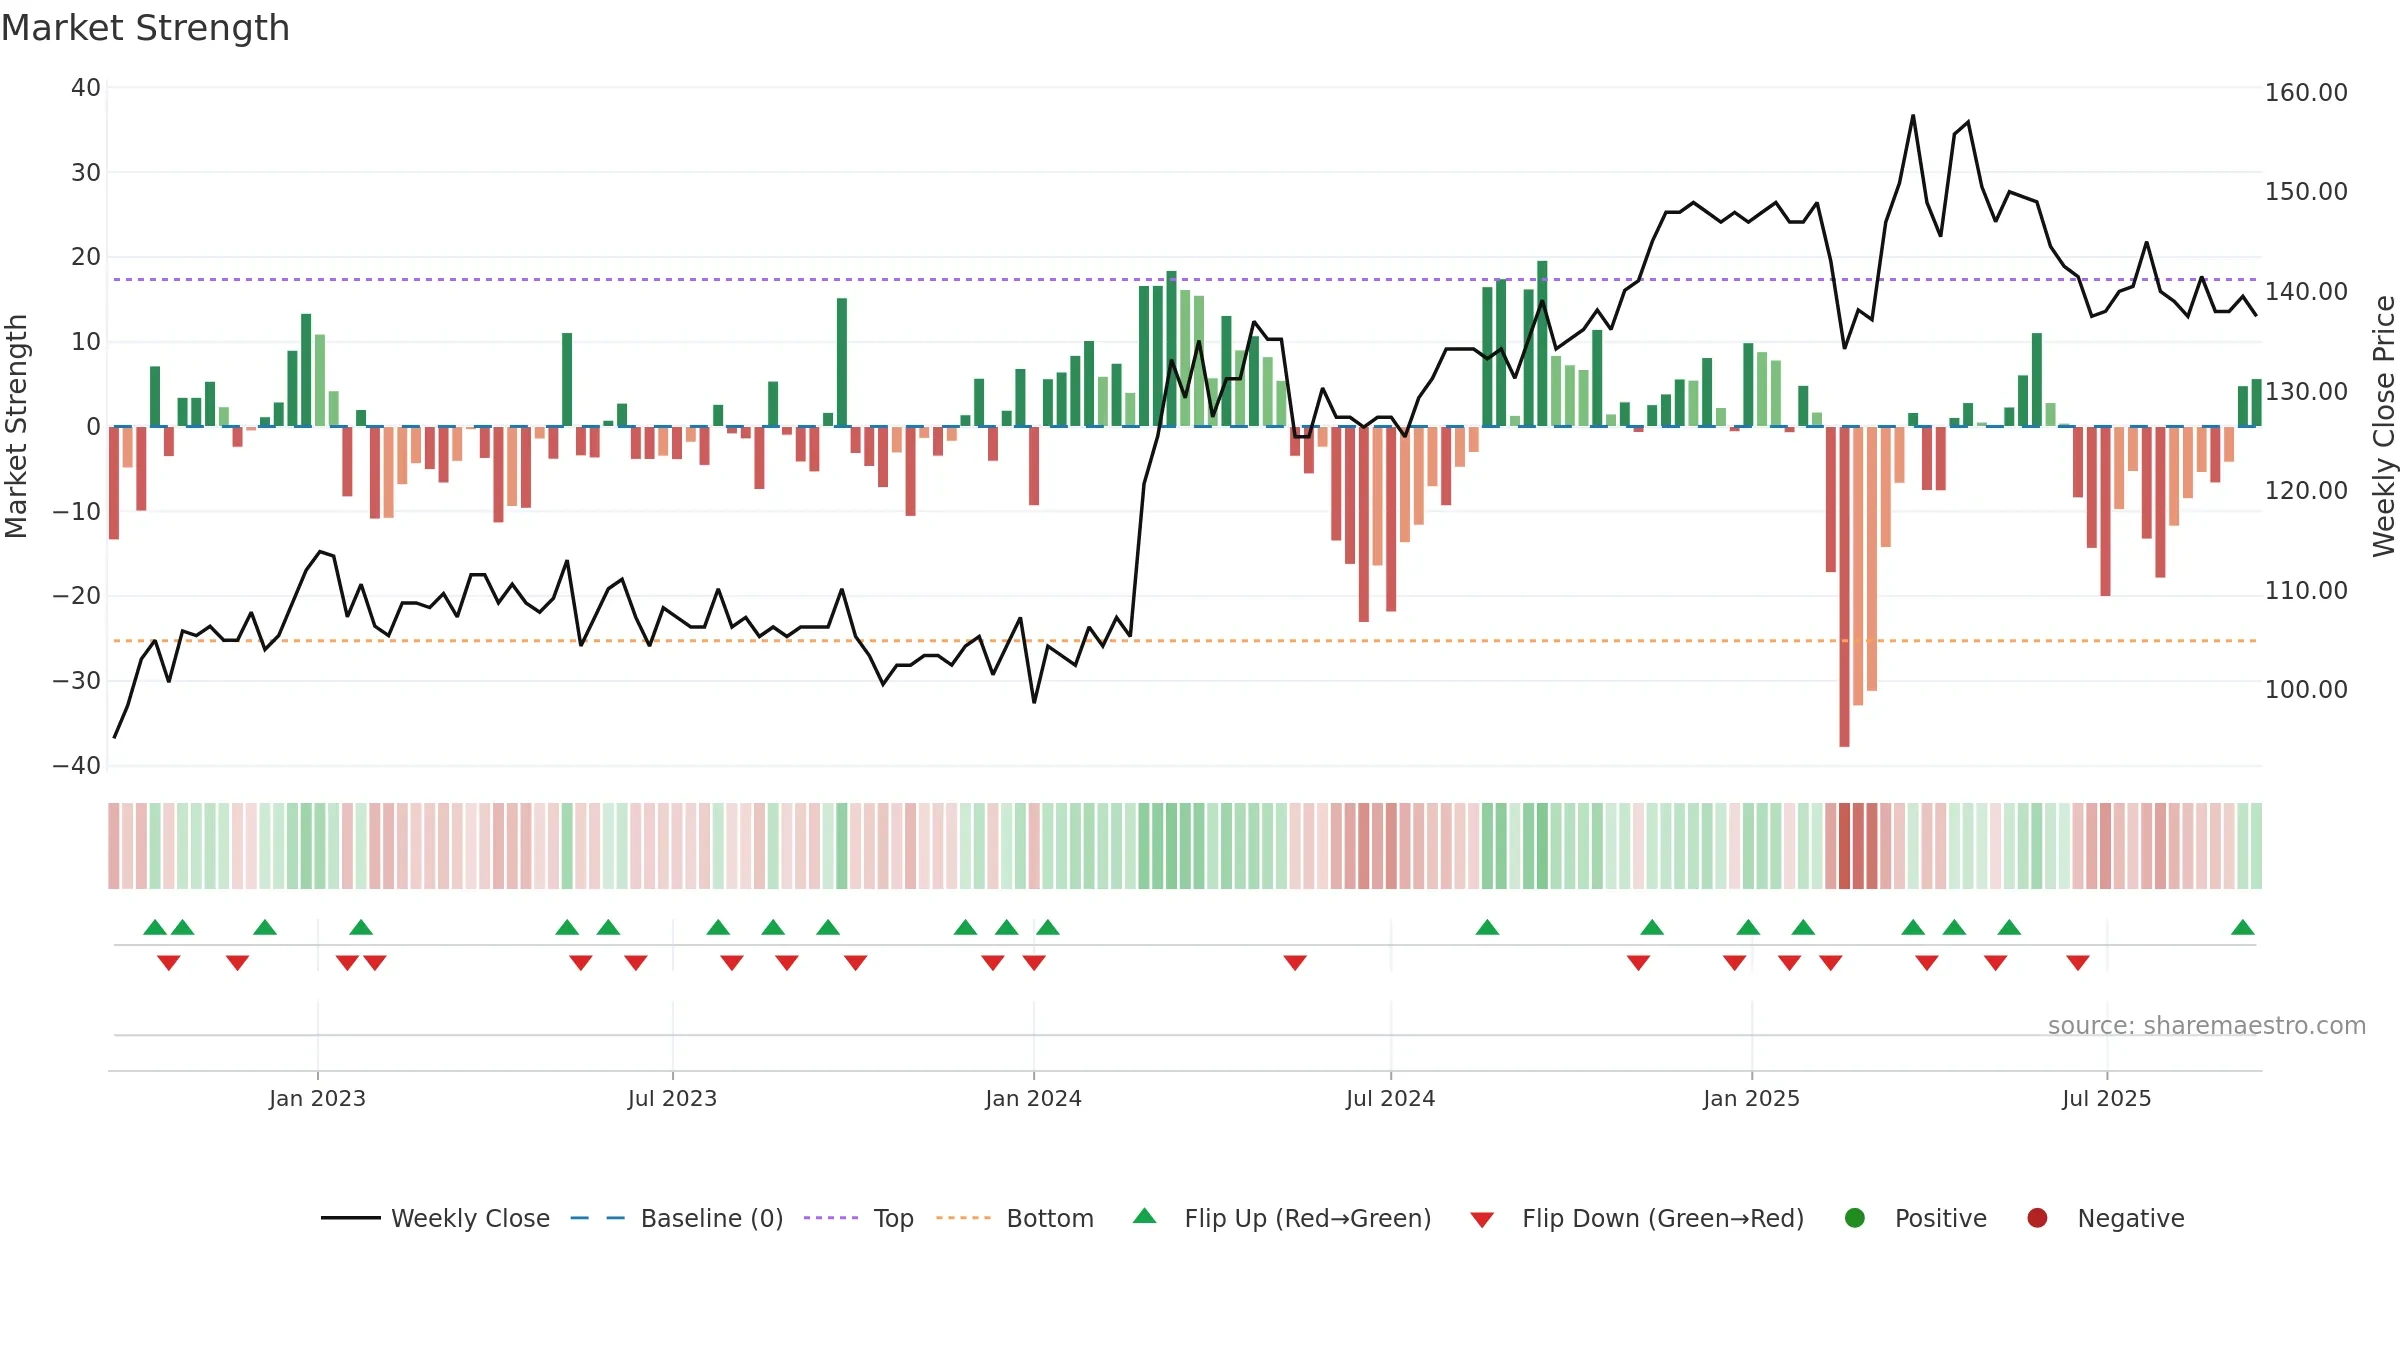The image size is (2400, 1350).
Task: Click the dark red Negative dot in legend
Action: click(x=2037, y=1218)
